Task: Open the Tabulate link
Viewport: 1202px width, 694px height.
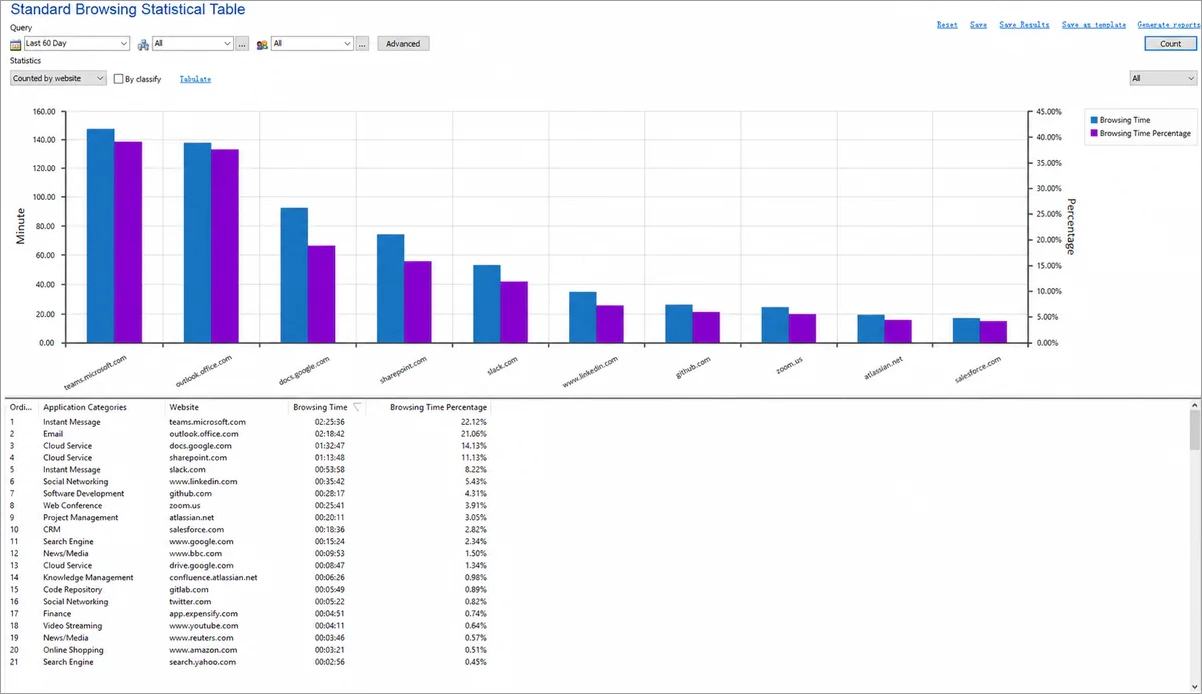Action: pos(195,79)
